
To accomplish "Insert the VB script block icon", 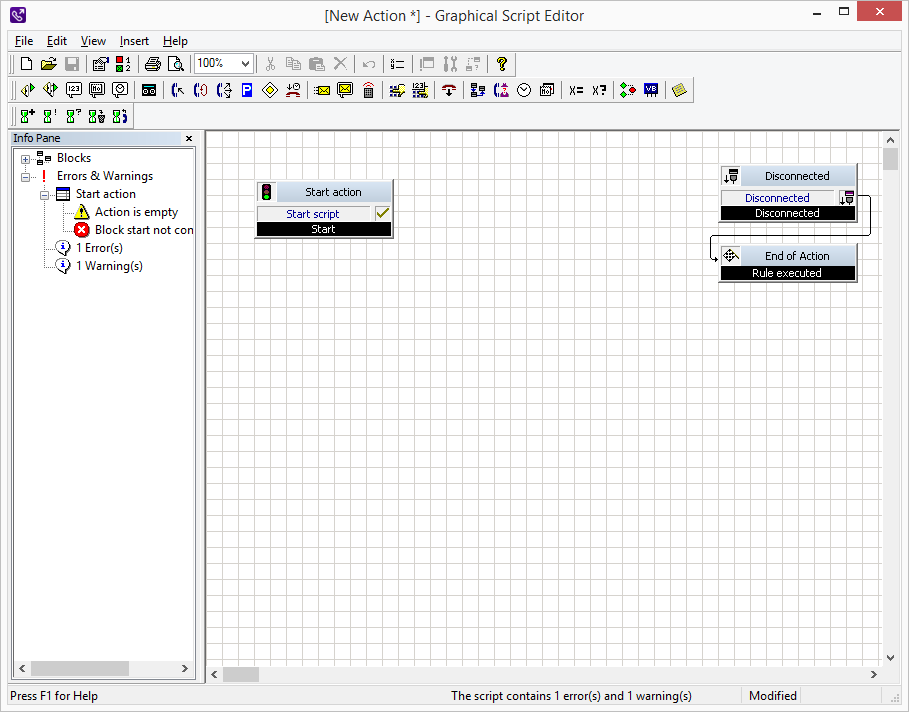I will tap(651, 90).
